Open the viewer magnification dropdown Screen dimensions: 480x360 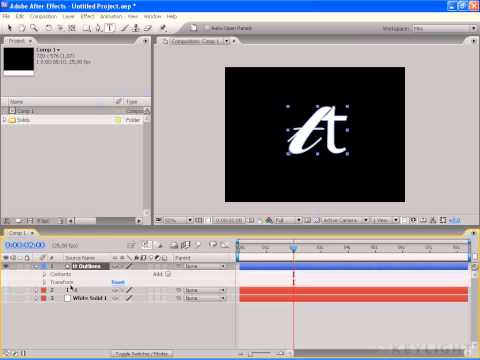pyautogui.click(x=178, y=220)
